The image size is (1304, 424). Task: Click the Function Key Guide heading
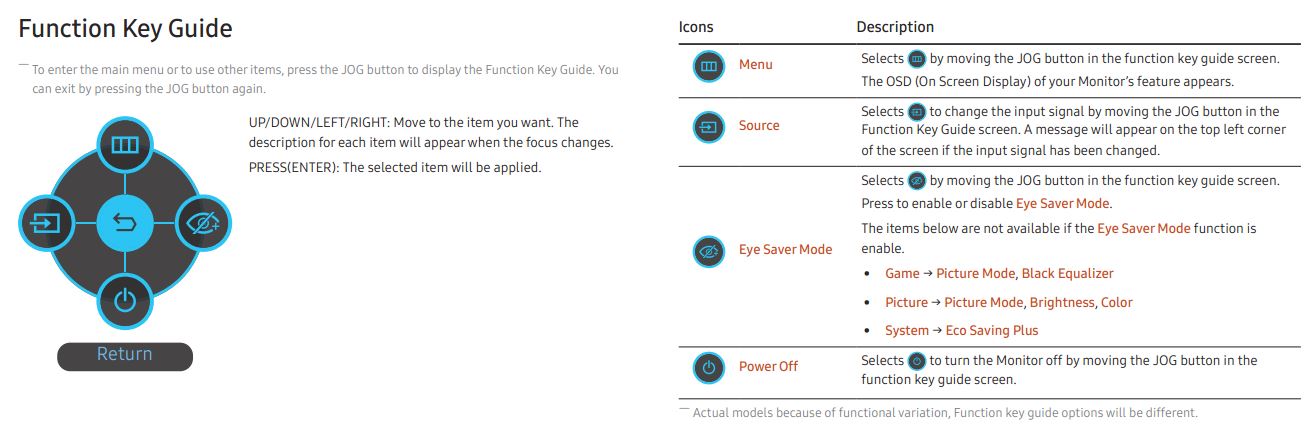tap(126, 29)
